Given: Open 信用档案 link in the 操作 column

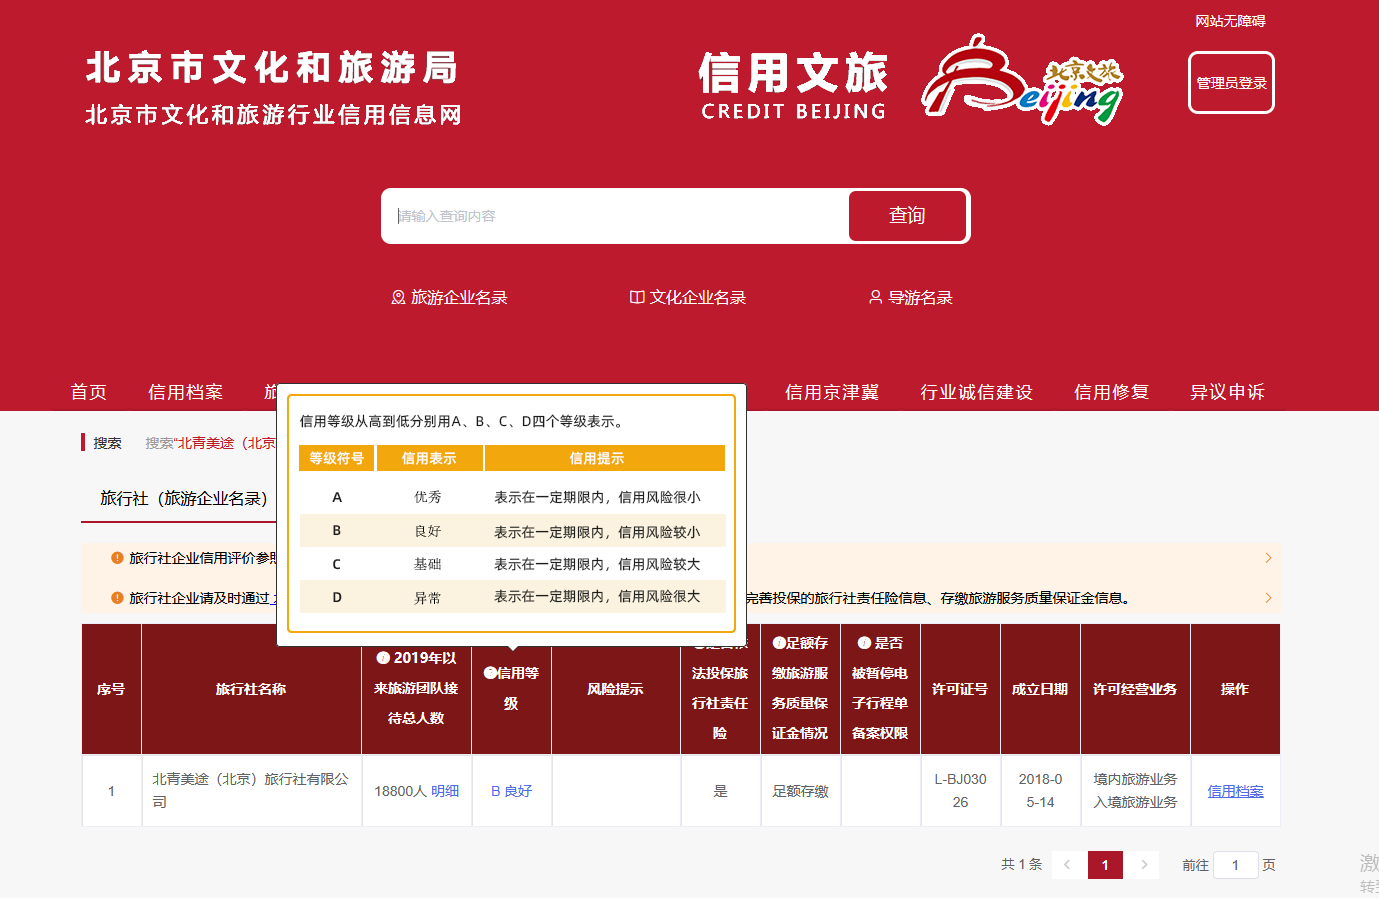Looking at the screenshot, I should (1236, 791).
